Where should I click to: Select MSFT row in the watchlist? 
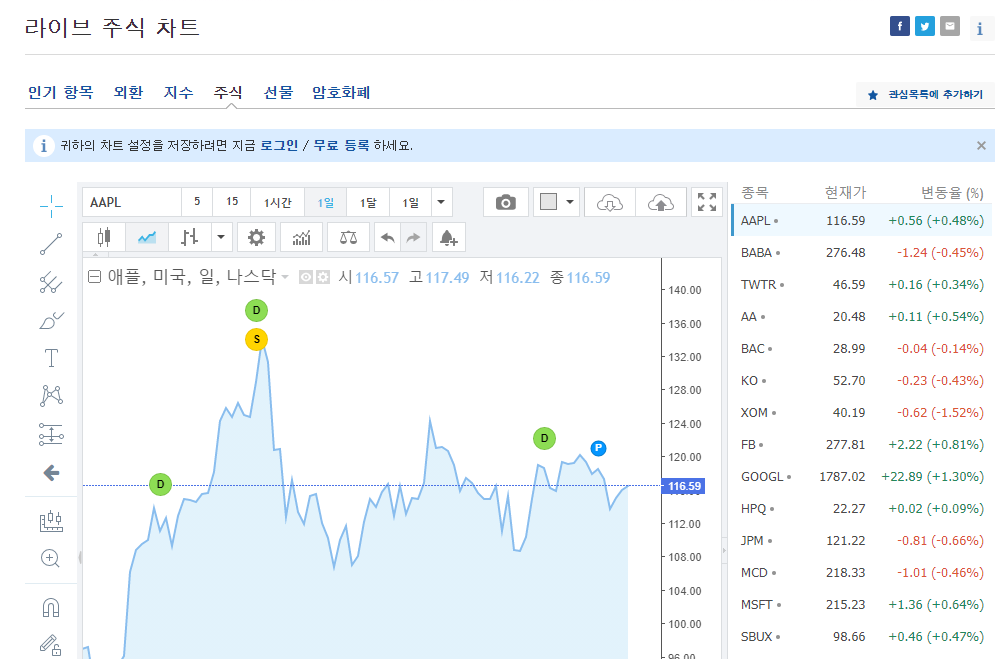click(862, 604)
